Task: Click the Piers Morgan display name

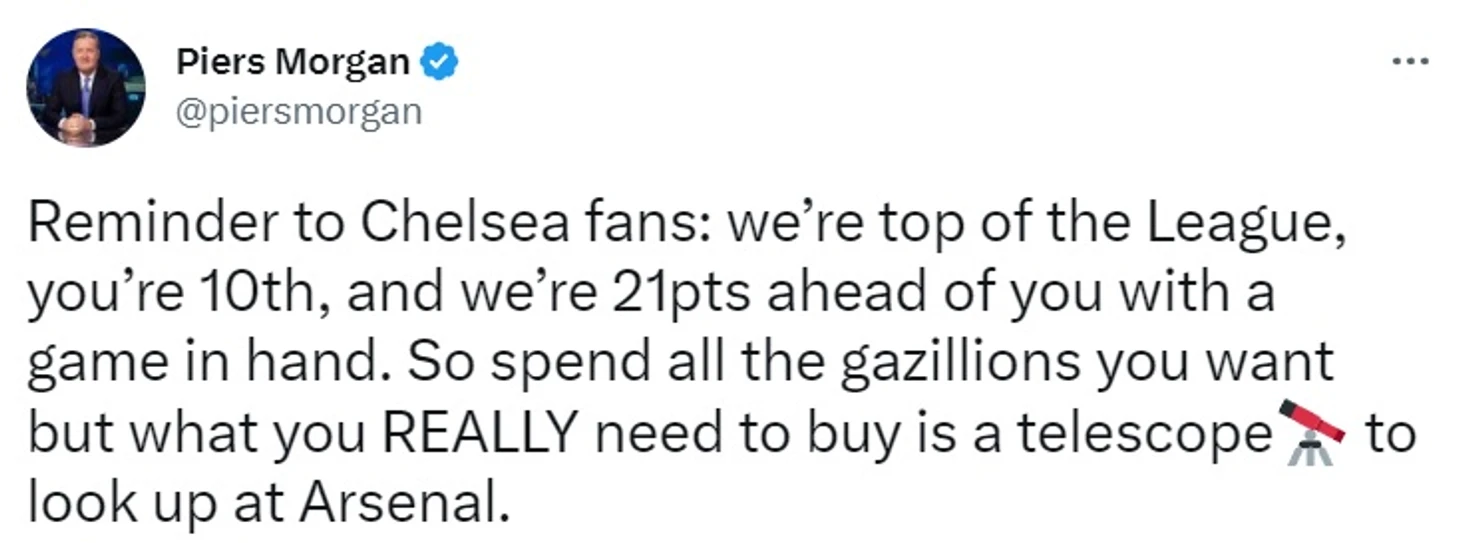Action: coord(293,63)
